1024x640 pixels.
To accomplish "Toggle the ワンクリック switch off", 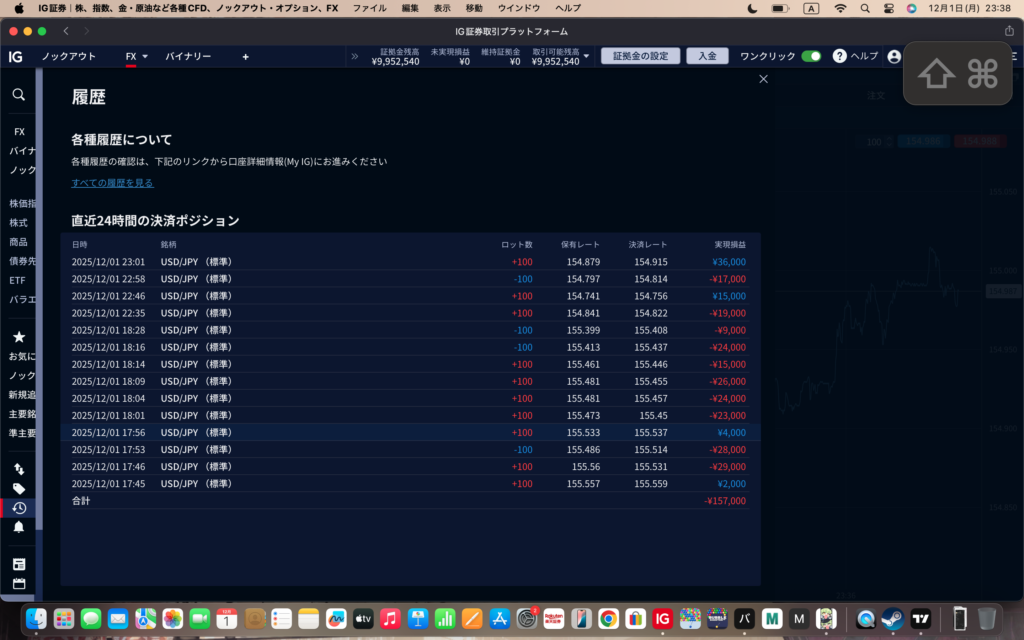I will pos(811,56).
